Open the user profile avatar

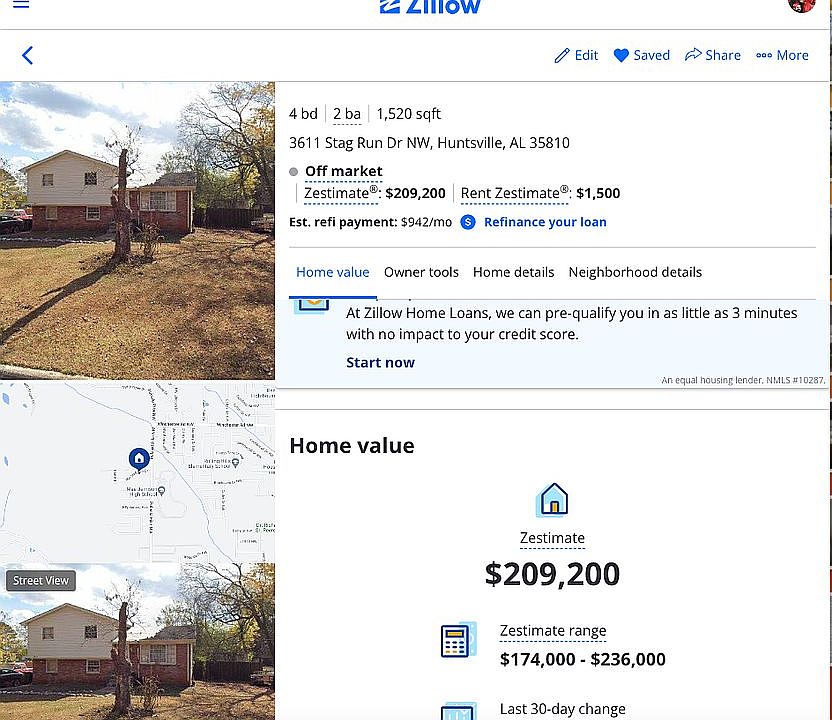801,4
